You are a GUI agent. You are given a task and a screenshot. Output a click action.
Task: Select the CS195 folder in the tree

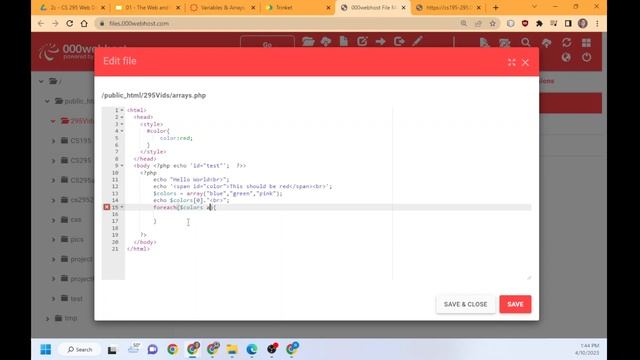click(x=76, y=140)
